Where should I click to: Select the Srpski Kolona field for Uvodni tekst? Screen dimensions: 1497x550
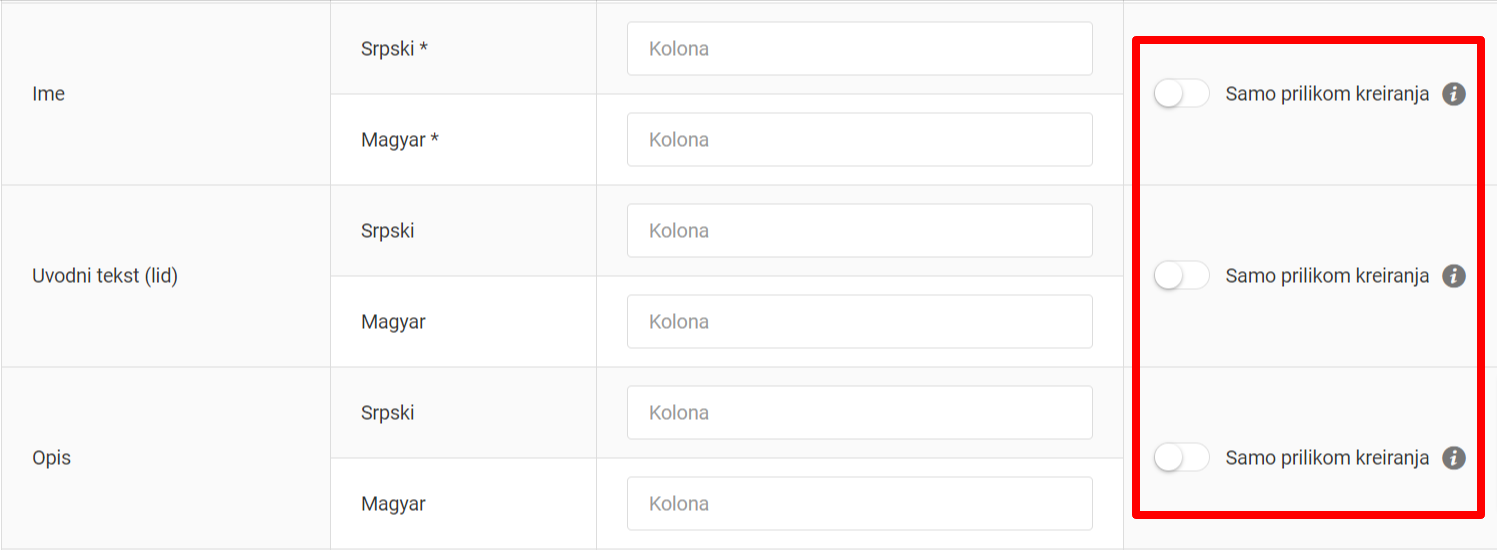click(859, 230)
